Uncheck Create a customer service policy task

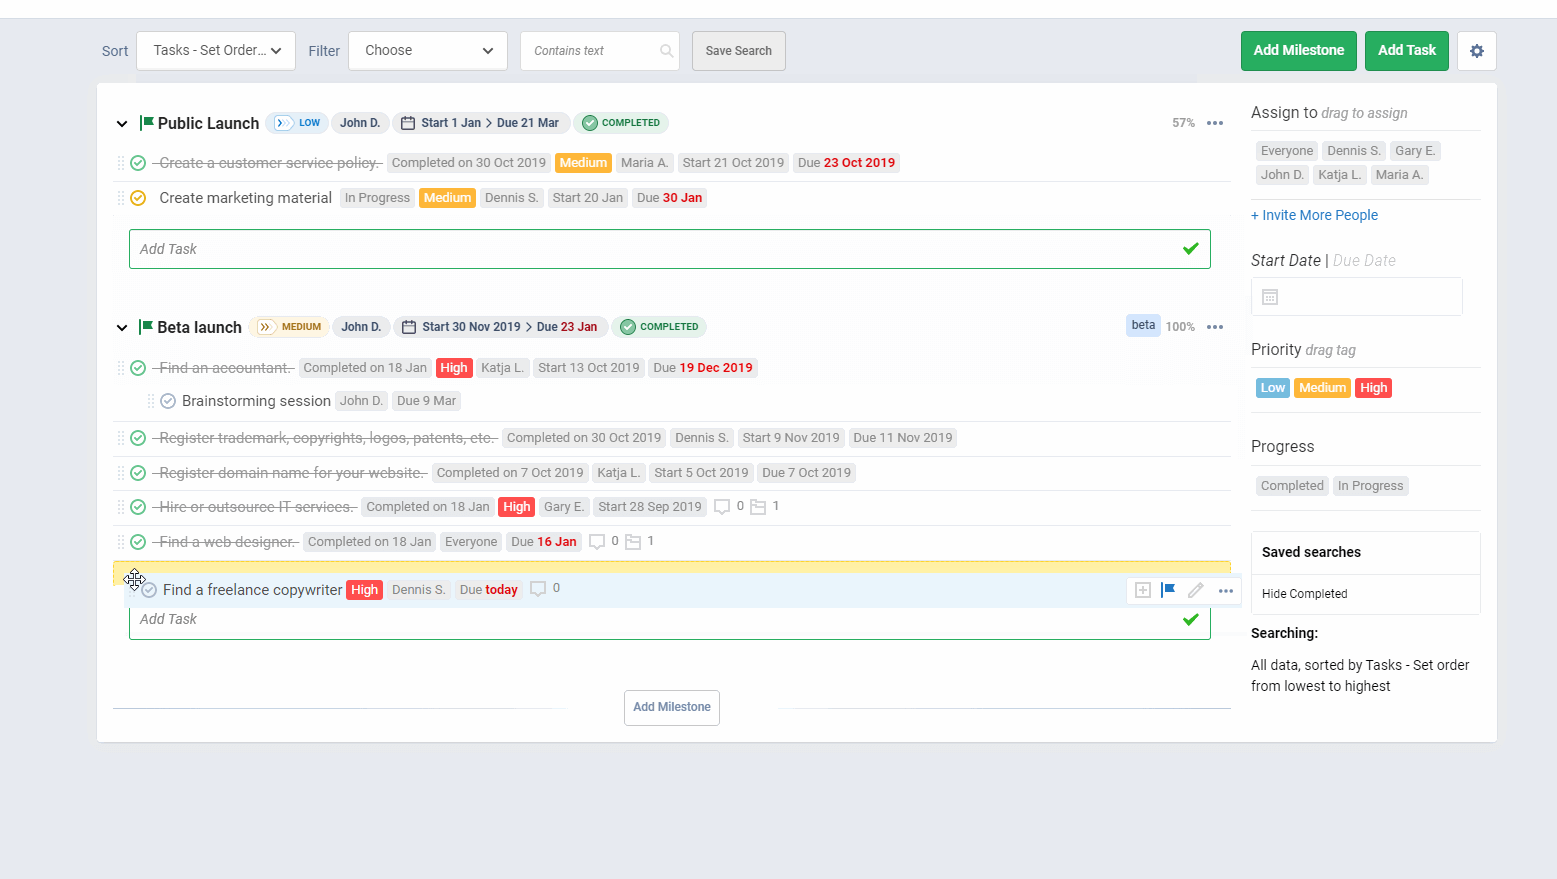tap(138, 163)
